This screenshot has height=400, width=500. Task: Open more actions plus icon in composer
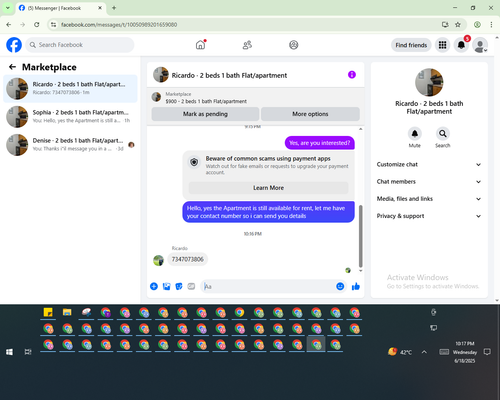[154, 286]
